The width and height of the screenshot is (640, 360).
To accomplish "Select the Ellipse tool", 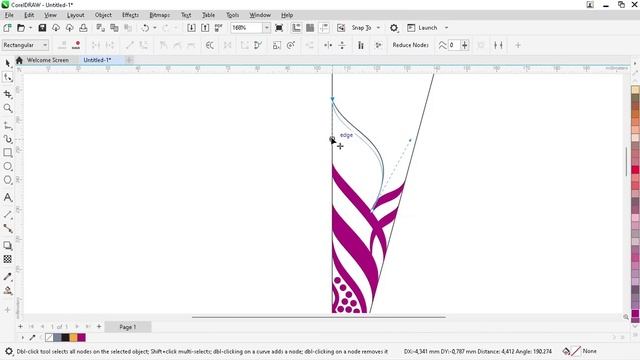I will point(8,167).
